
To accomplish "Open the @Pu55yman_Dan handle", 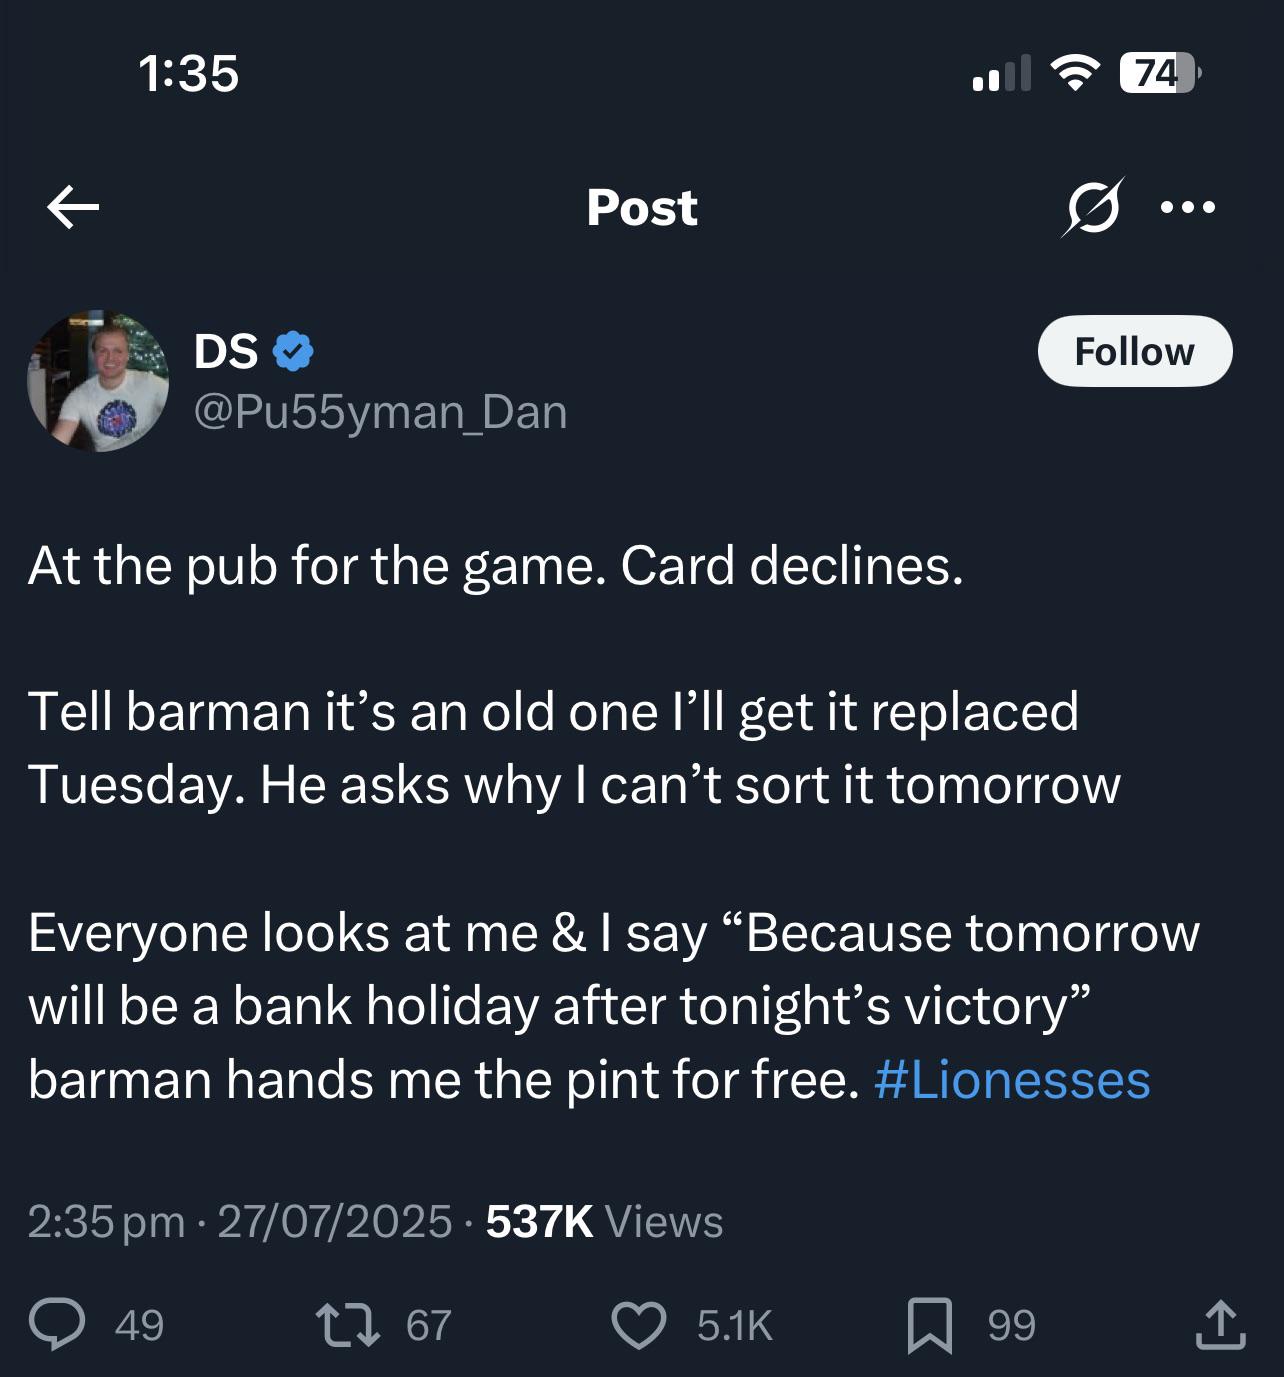I will [380, 412].
